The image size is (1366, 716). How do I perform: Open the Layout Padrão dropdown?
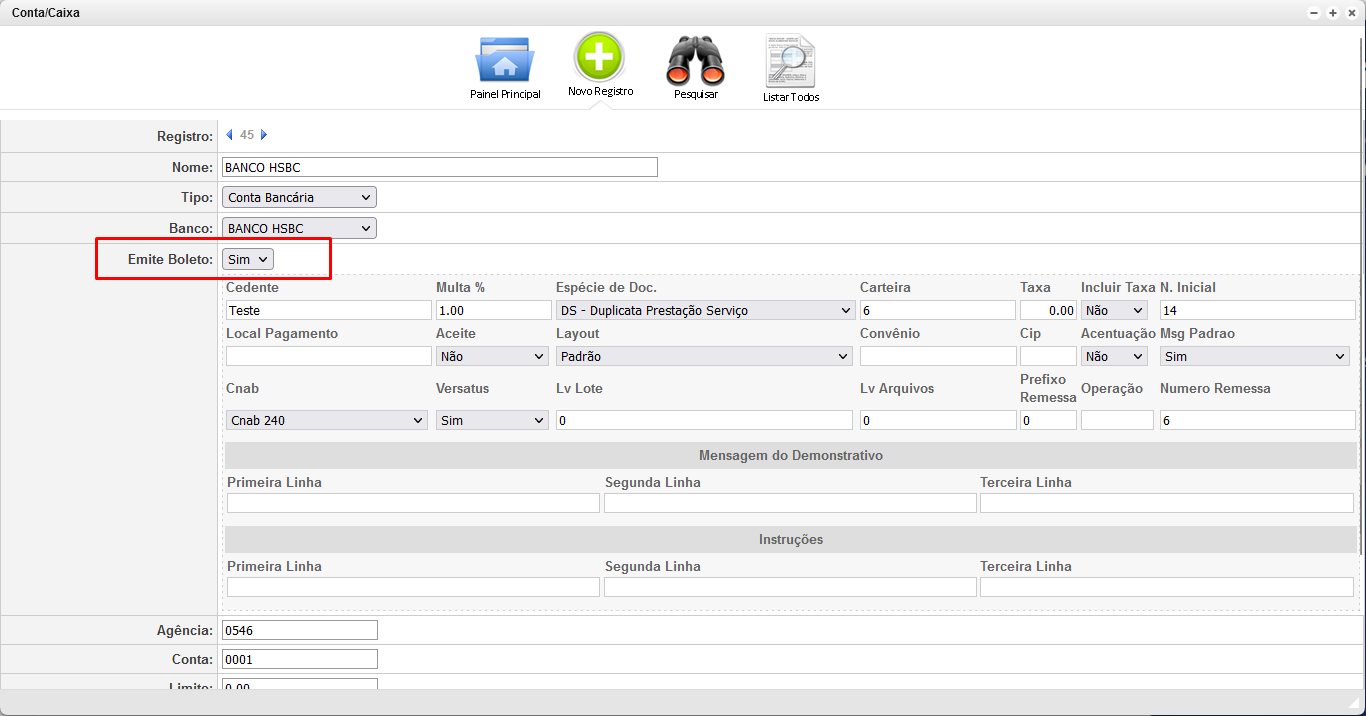click(705, 356)
